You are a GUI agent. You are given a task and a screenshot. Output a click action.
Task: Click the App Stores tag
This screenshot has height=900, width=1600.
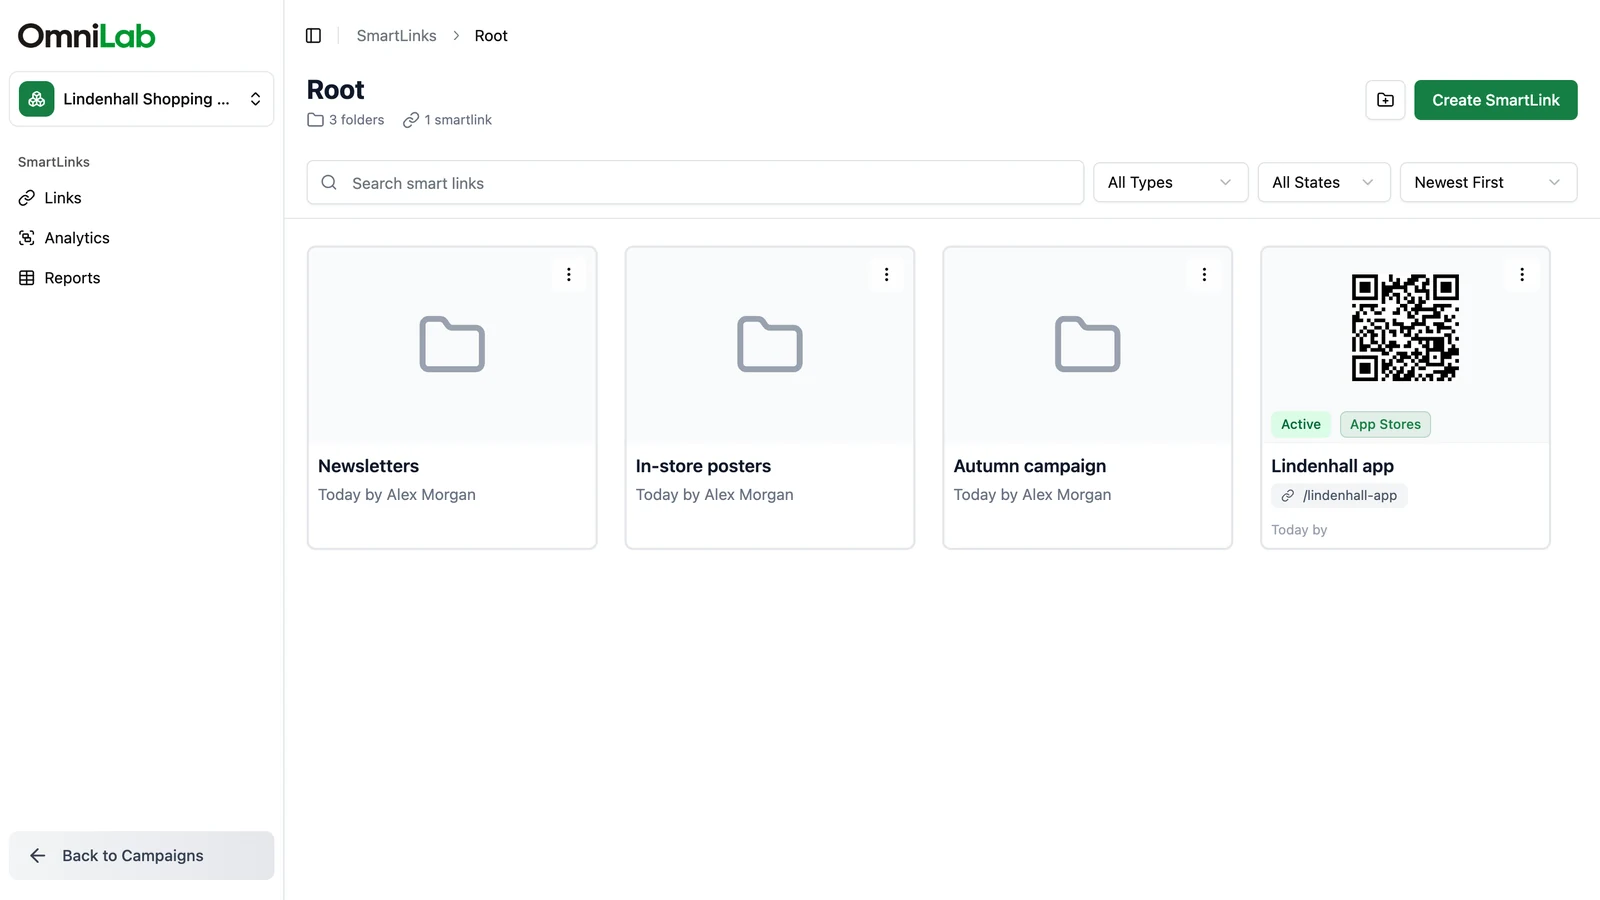pyautogui.click(x=1385, y=425)
